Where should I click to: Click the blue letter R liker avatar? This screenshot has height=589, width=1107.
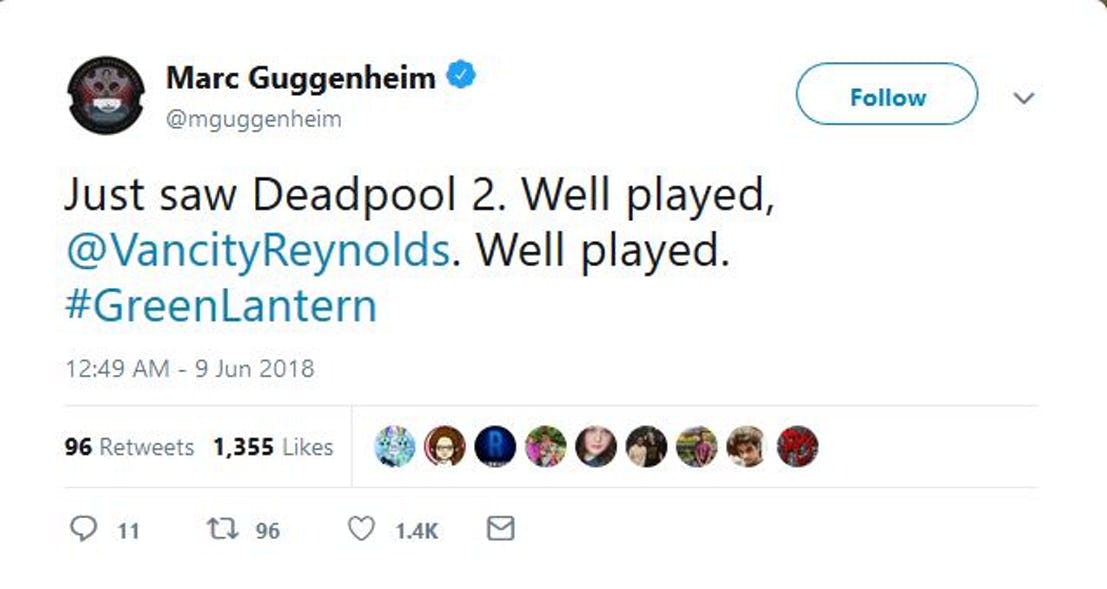pos(494,446)
